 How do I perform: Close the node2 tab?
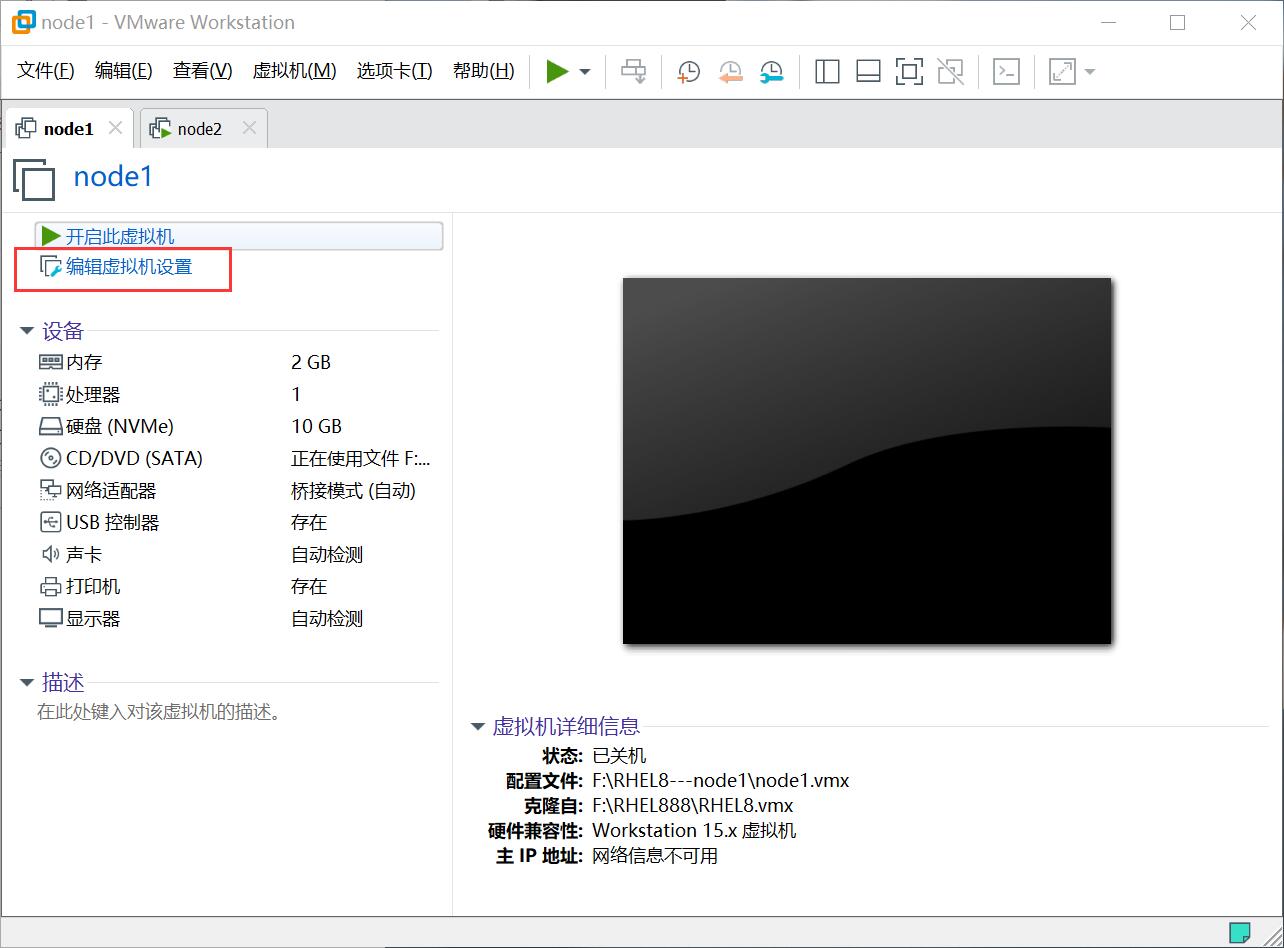[x=249, y=128]
